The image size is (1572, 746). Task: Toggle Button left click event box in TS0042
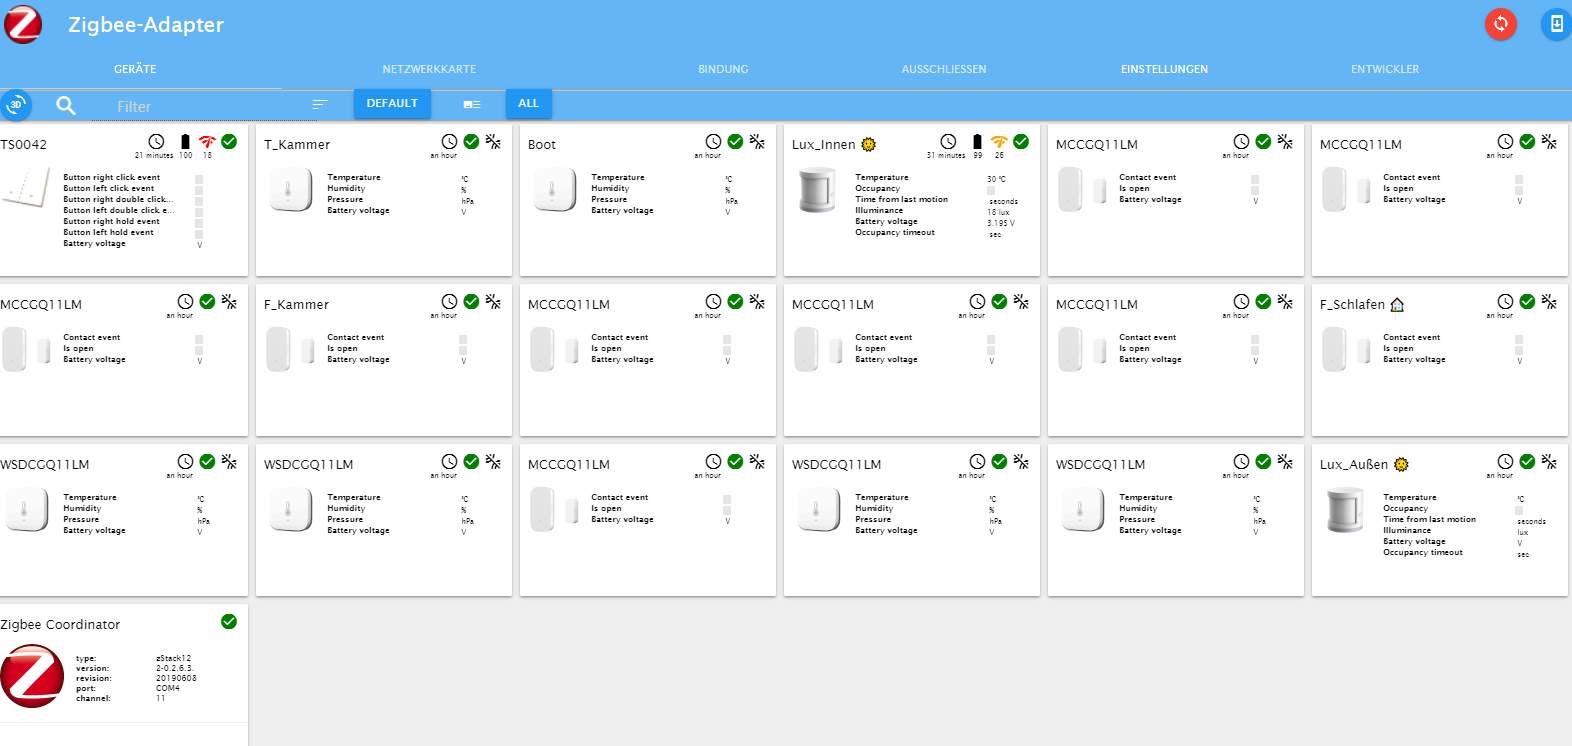tap(199, 190)
